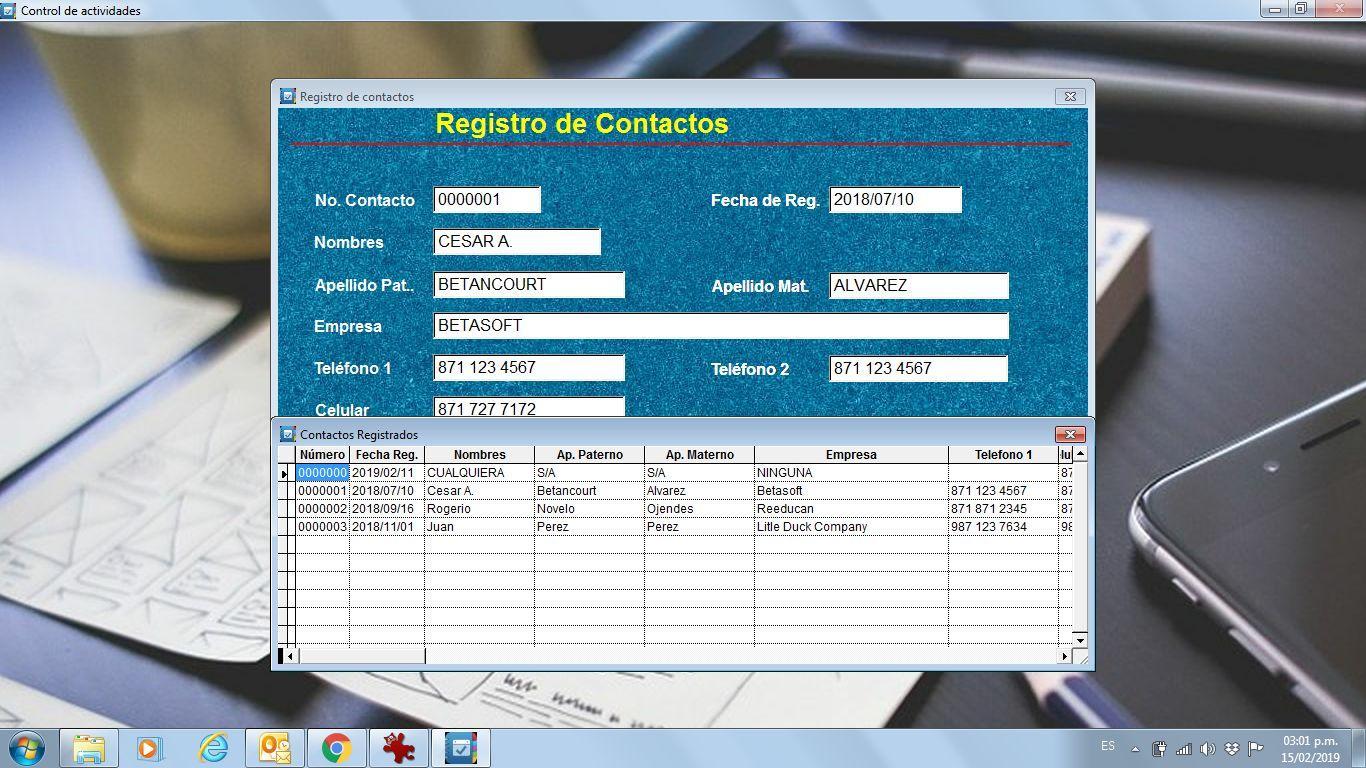This screenshot has height=768, width=1366.
Task: Click the Rogerio name cell
Action: tap(480, 509)
